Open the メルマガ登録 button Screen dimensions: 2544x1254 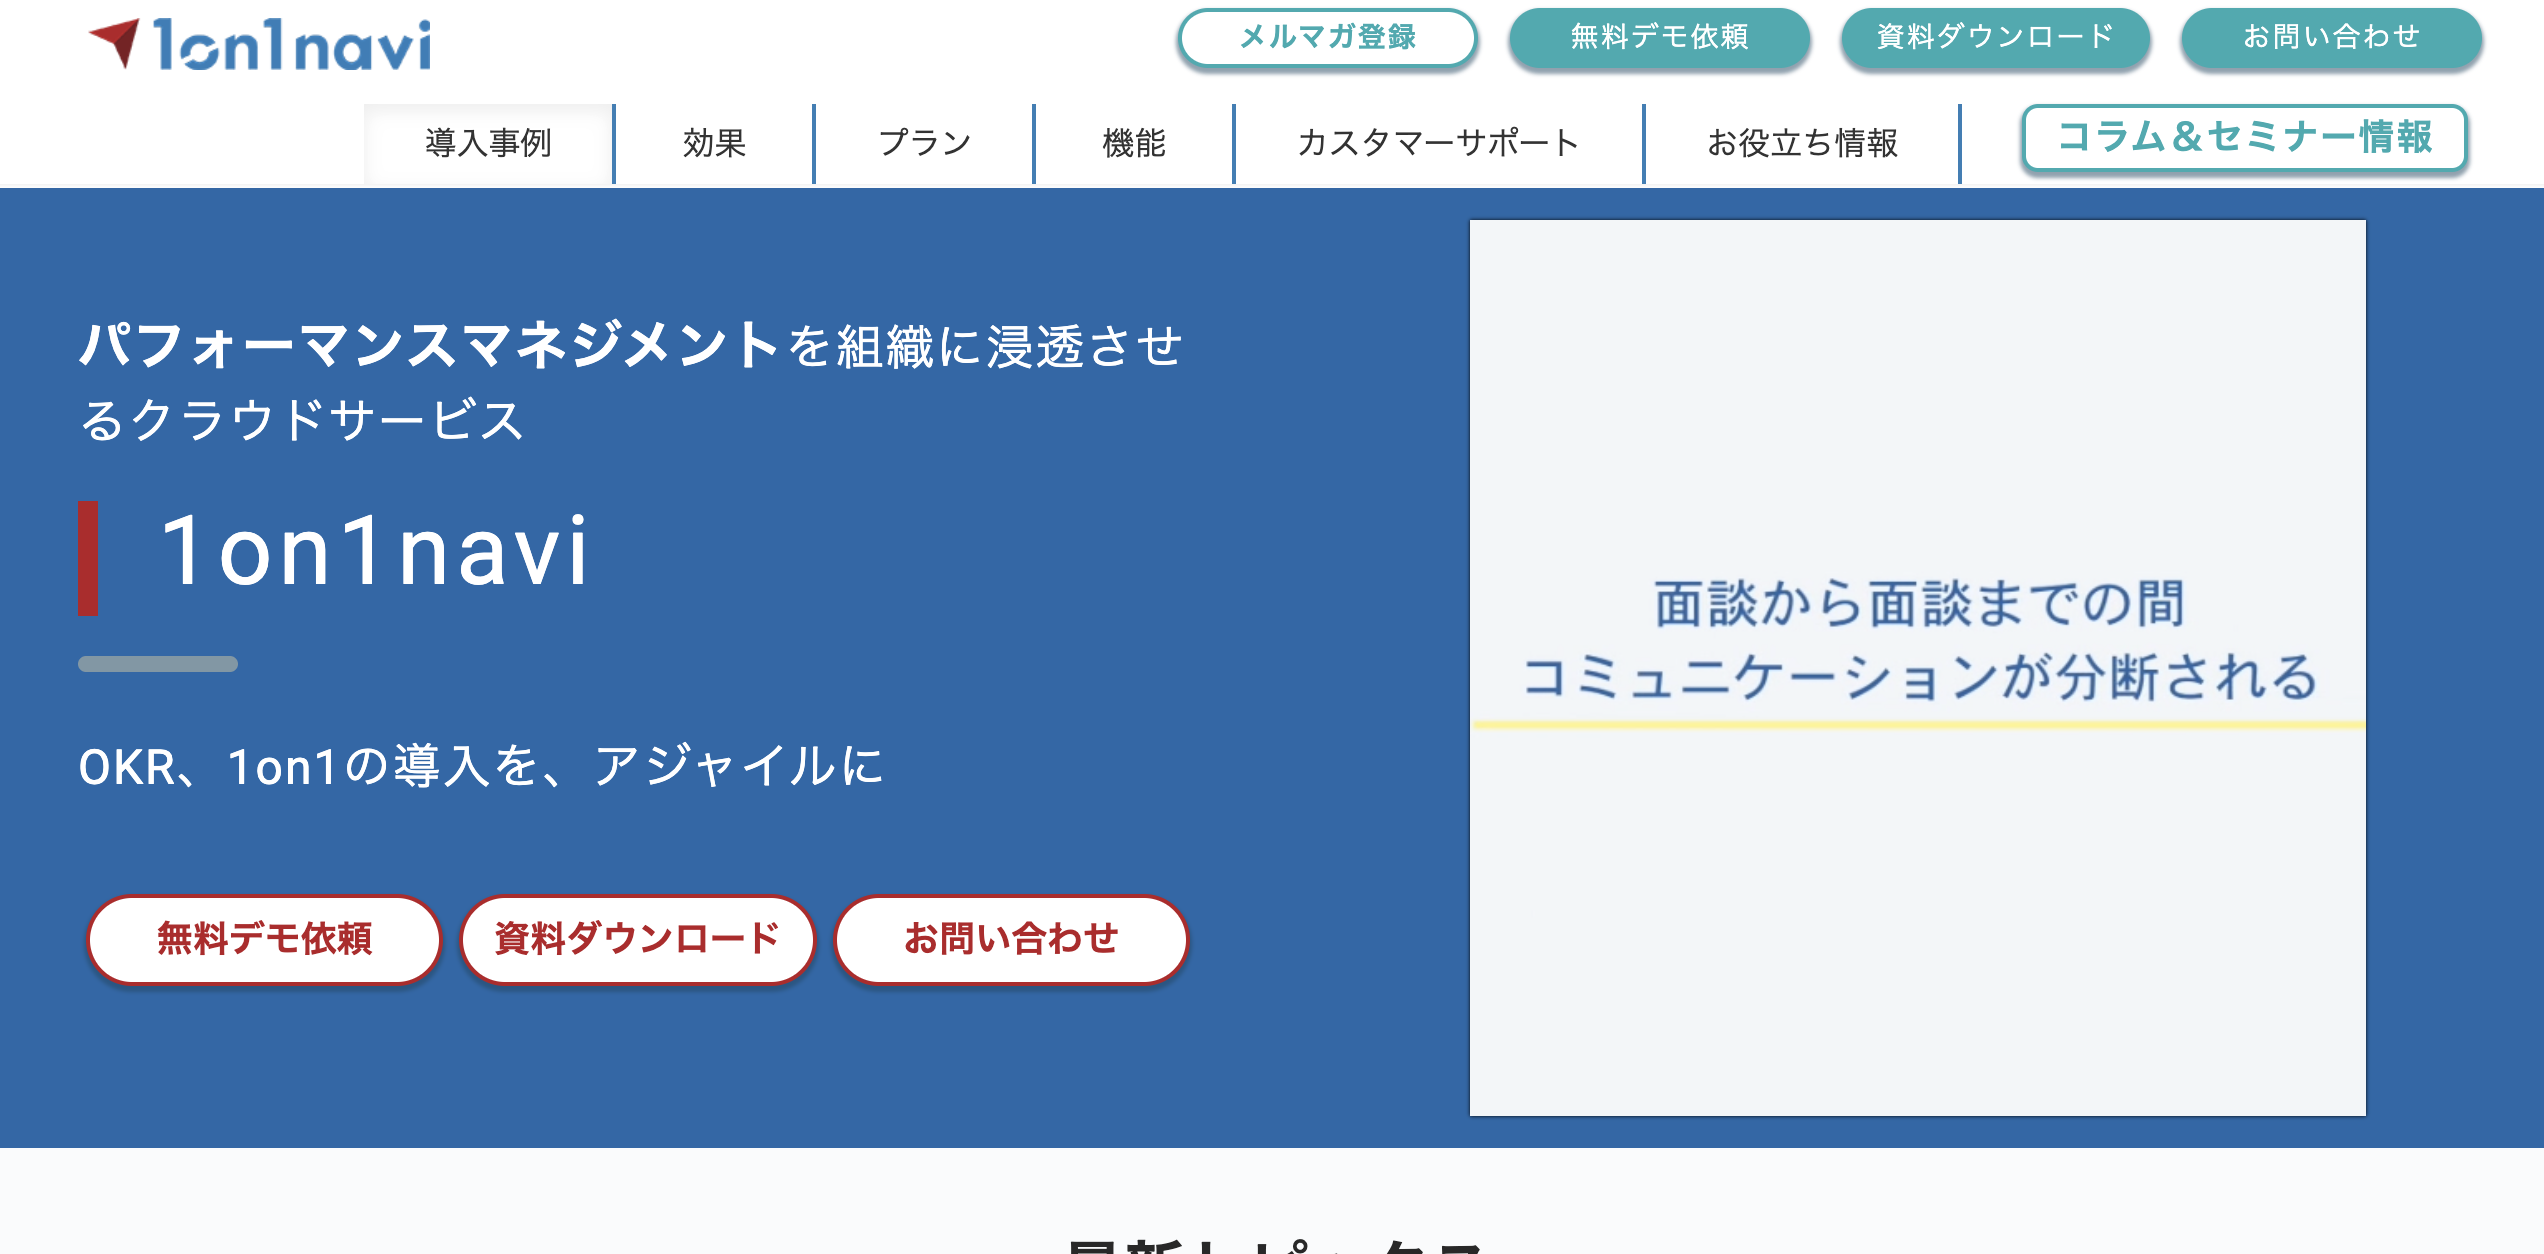[x=1327, y=38]
